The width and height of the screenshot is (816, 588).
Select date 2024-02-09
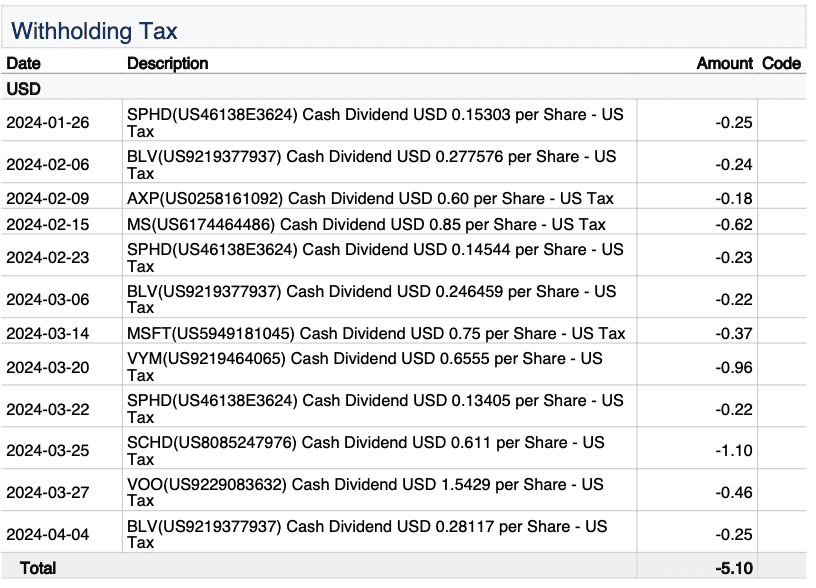pos(48,198)
